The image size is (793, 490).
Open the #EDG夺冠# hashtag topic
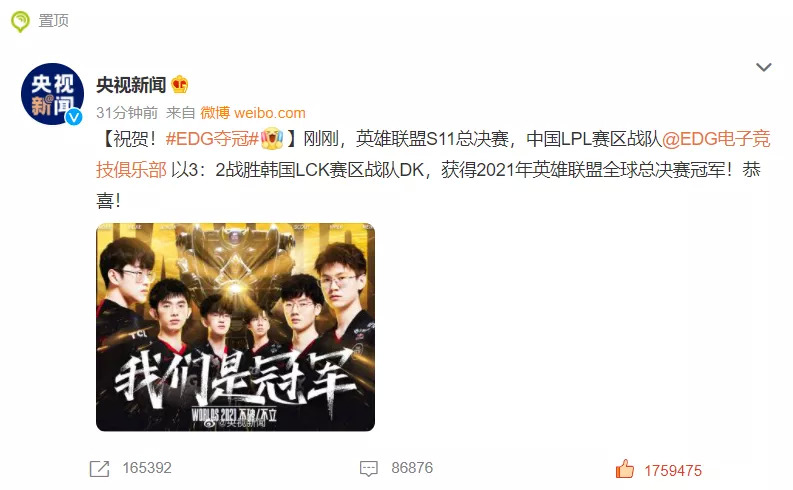212,139
